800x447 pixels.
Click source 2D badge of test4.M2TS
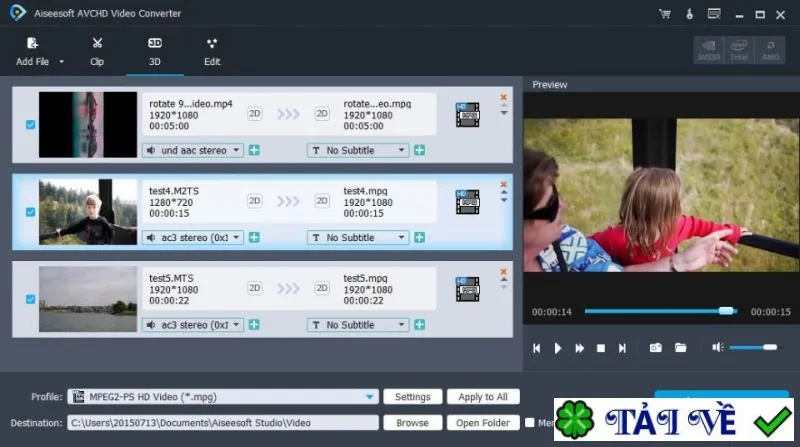(x=255, y=201)
